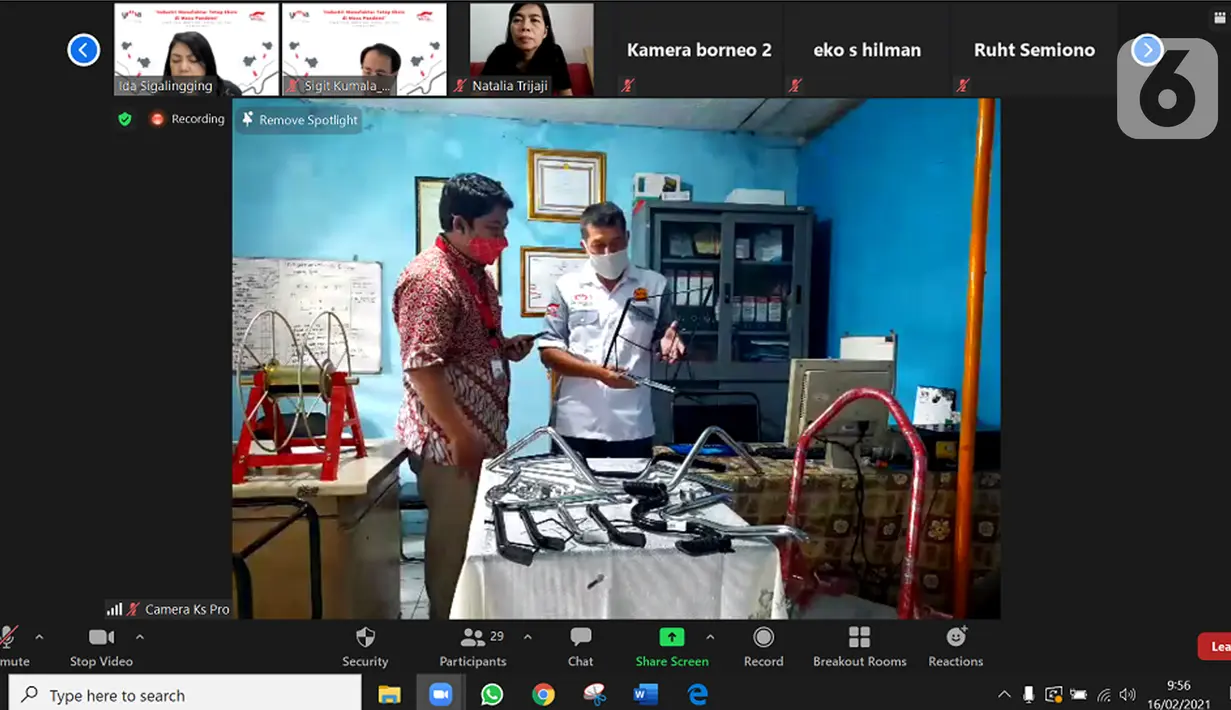Click muted mic icon on Natalia Trijaji

coord(460,86)
